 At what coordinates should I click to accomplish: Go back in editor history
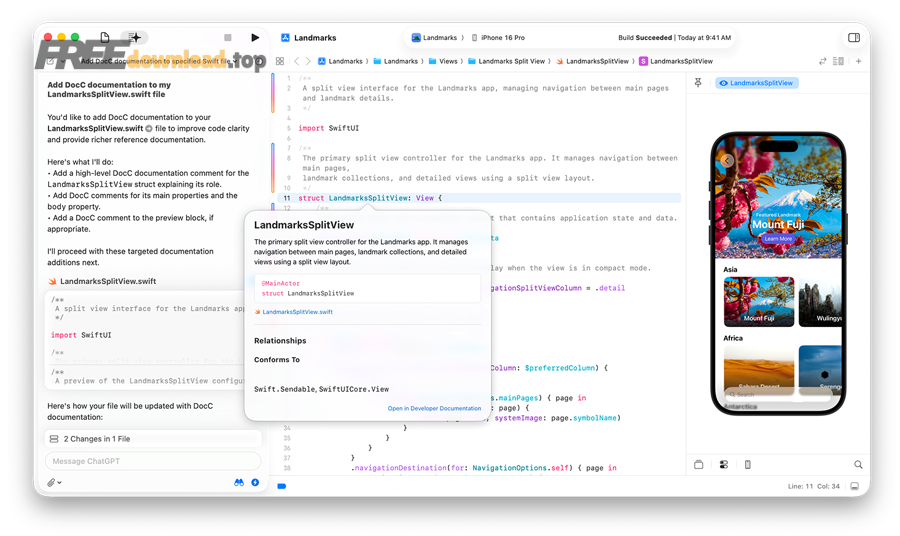pos(297,61)
